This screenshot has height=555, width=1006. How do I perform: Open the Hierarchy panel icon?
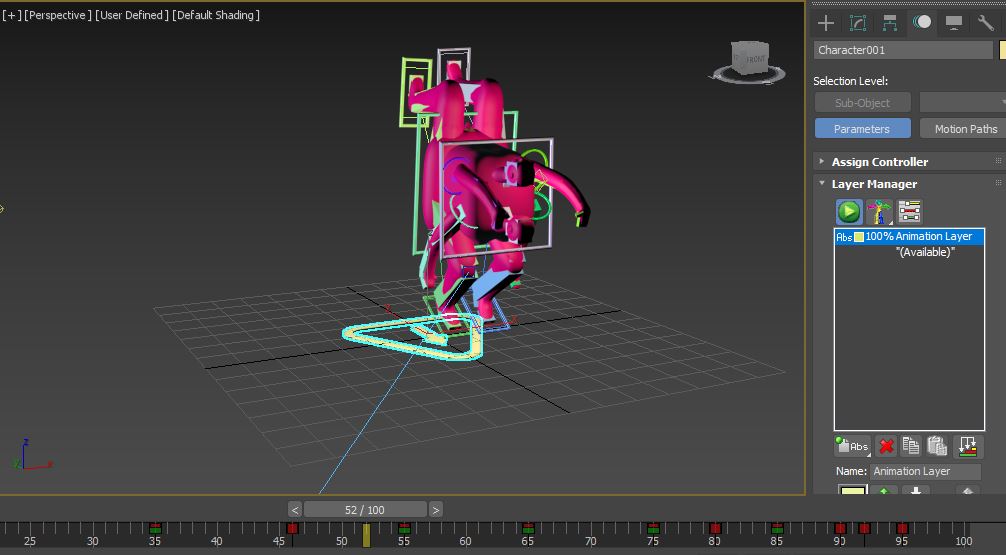click(x=890, y=22)
